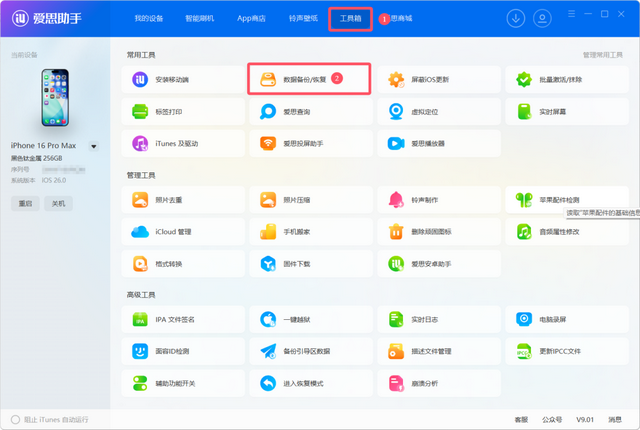Click the iPhone device thumbnail image
The height and width of the screenshot is (430, 640).
(x=55, y=98)
